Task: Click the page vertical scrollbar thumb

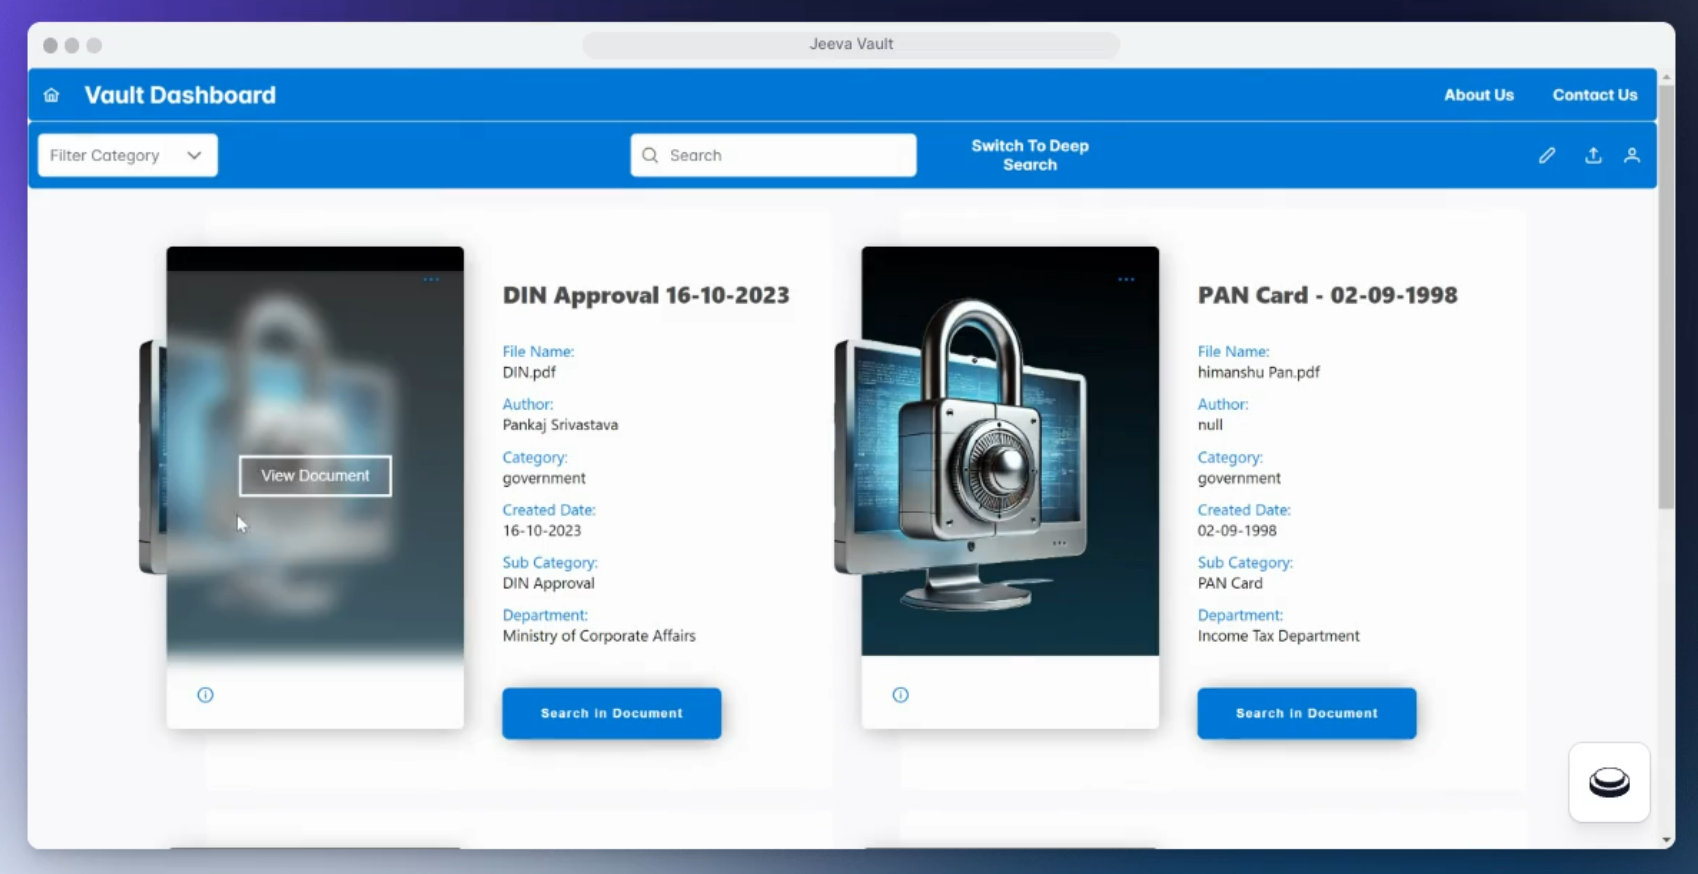Action: (1666, 295)
